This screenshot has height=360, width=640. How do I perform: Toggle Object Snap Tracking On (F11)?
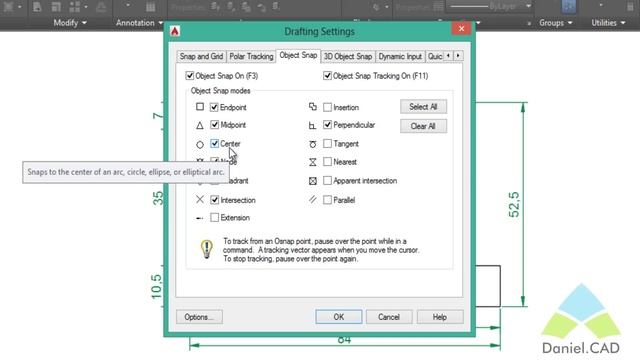327,76
